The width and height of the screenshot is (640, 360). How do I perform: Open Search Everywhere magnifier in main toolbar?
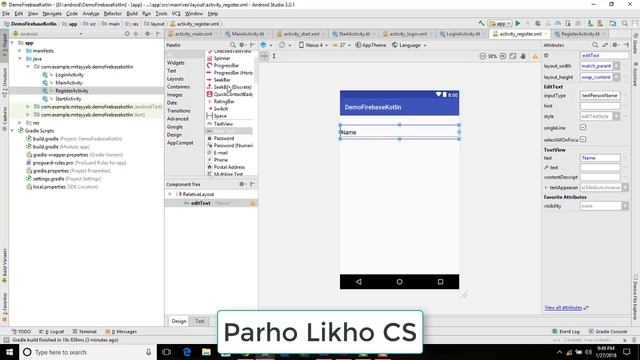click(x=625, y=24)
